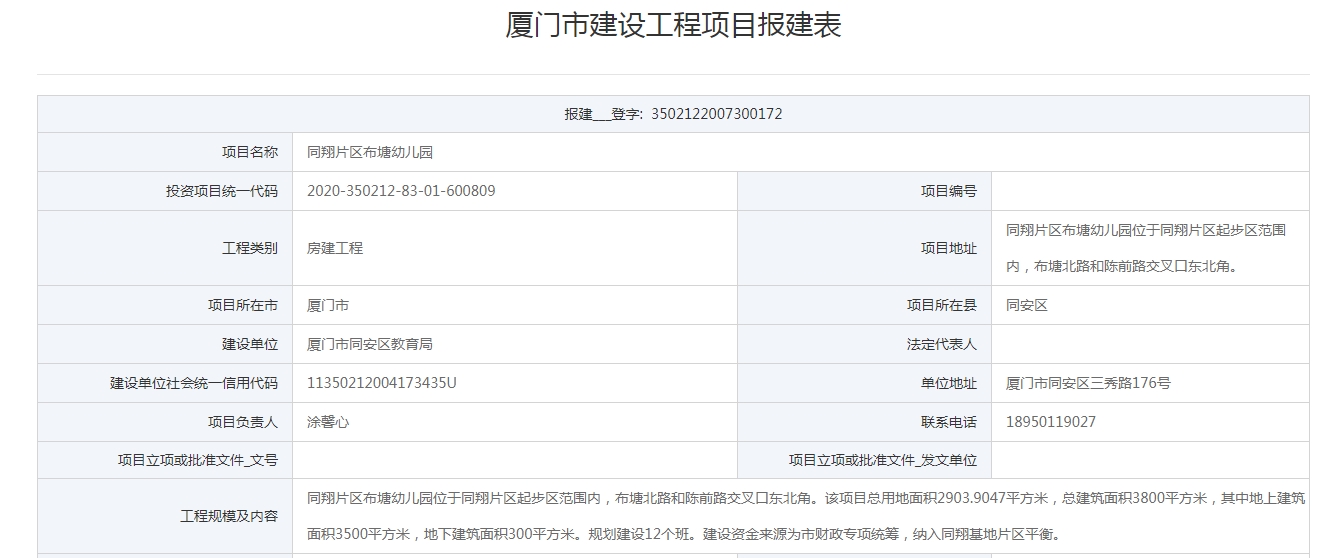Viewport: 1328px width, 558px height.
Task: Select the phone number 18950119027
Action: (x=1051, y=422)
